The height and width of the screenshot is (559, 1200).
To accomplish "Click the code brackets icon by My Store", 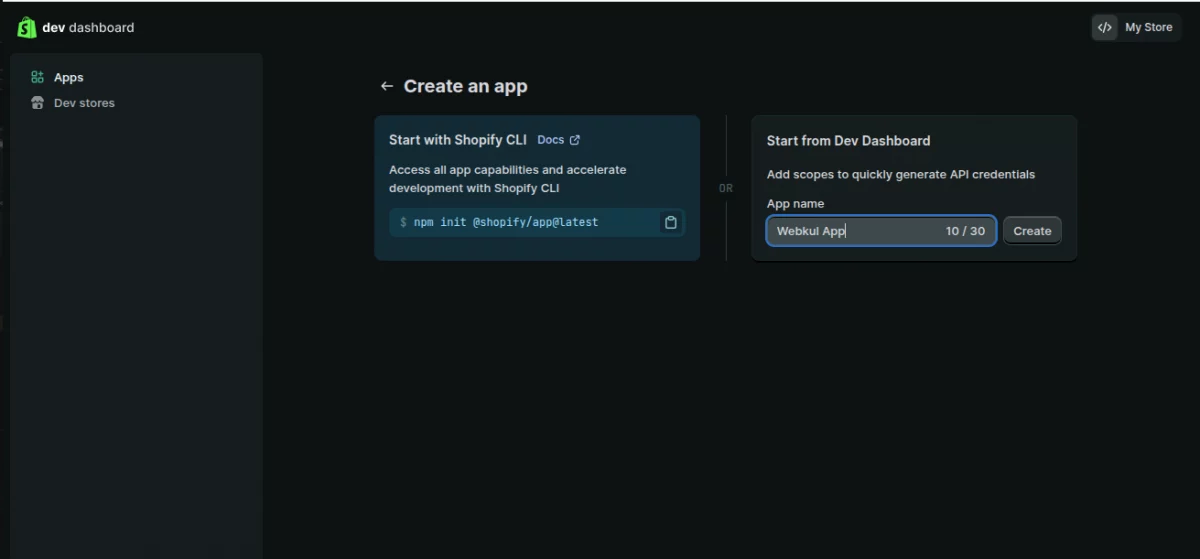I will coord(1104,28).
